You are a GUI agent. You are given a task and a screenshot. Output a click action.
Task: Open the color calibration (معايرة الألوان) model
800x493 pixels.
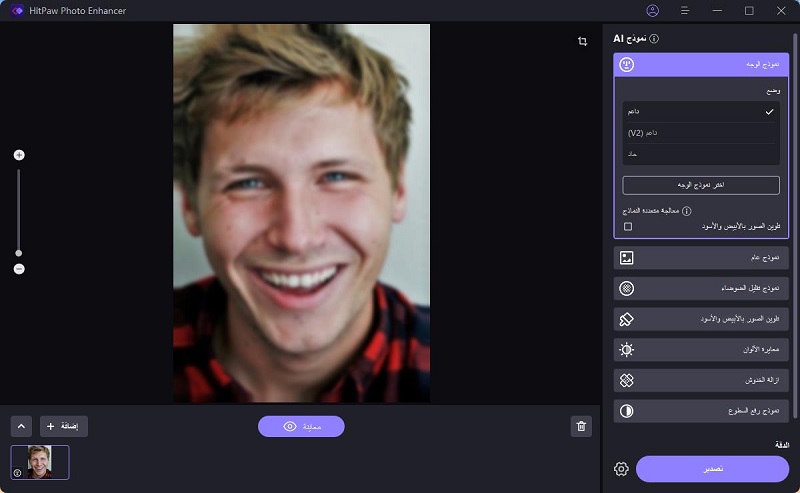701,350
